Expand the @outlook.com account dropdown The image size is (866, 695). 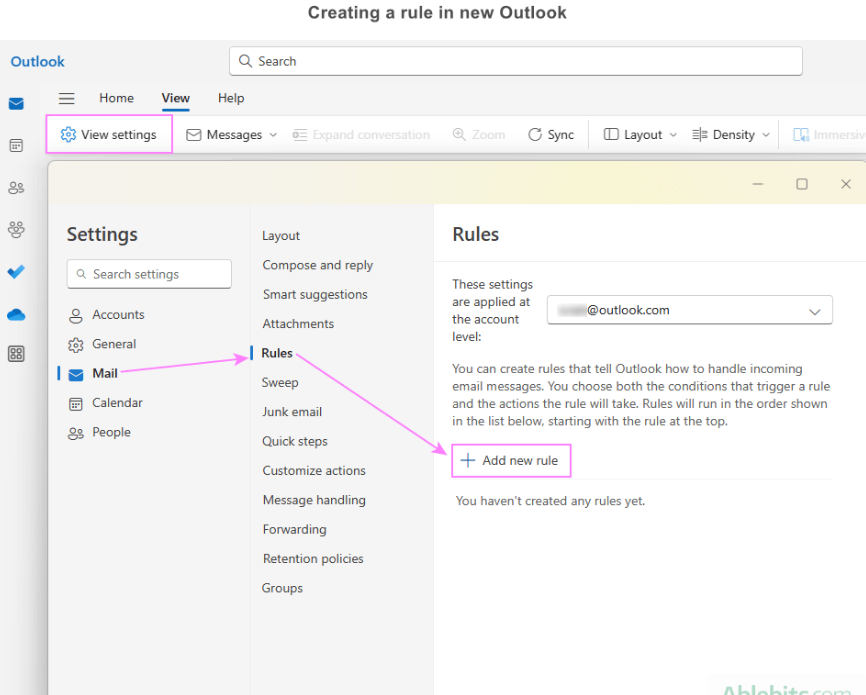(689, 310)
